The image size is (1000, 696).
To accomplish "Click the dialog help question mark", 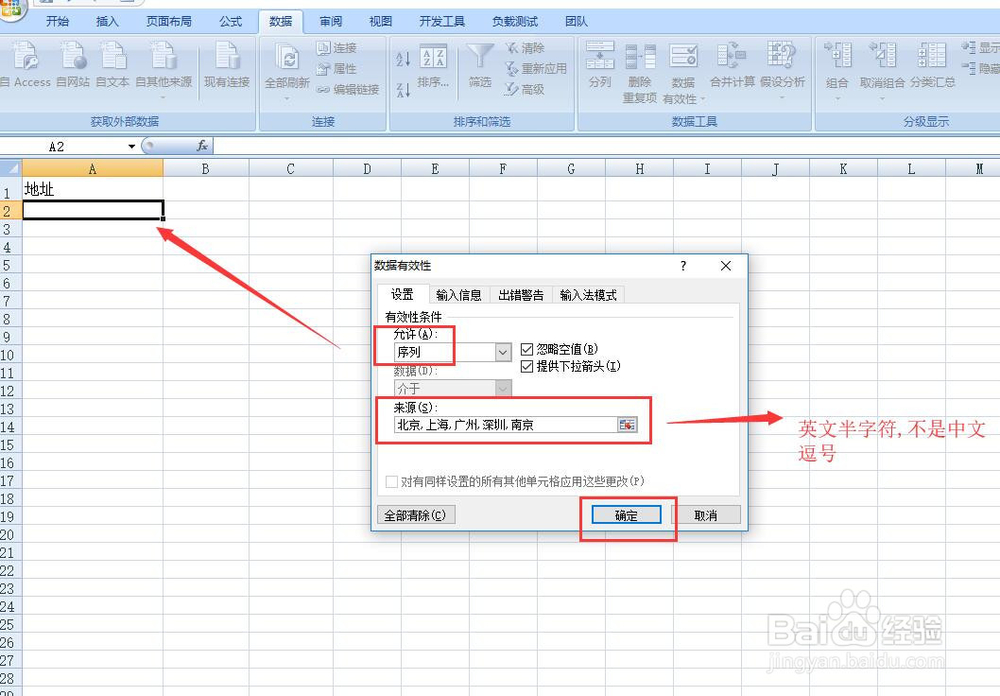I will tap(683, 266).
